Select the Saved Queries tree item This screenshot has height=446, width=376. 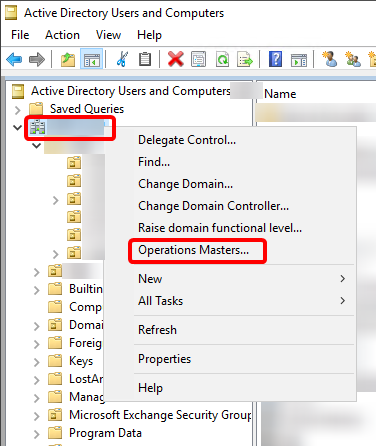[x=87, y=109]
